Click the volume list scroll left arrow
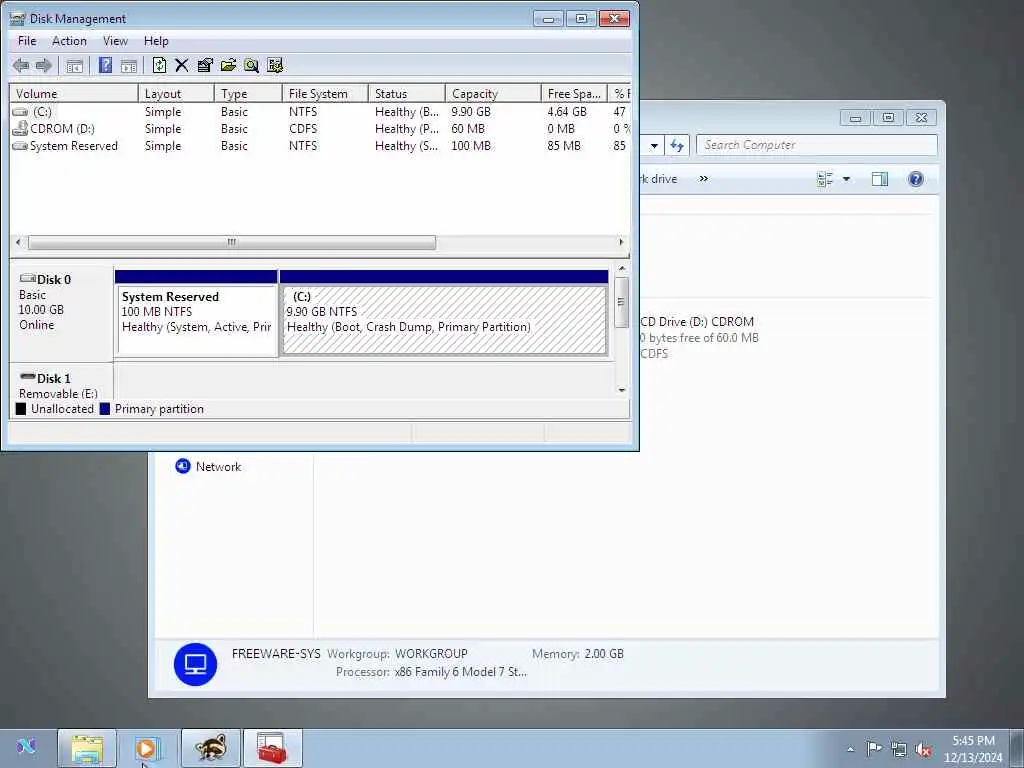 tap(18, 242)
